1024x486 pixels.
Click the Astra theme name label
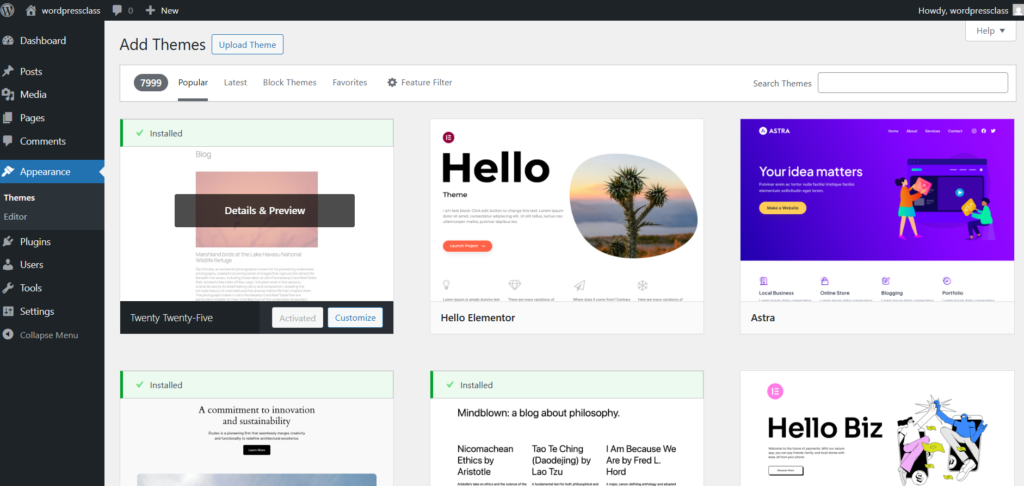(x=762, y=318)
